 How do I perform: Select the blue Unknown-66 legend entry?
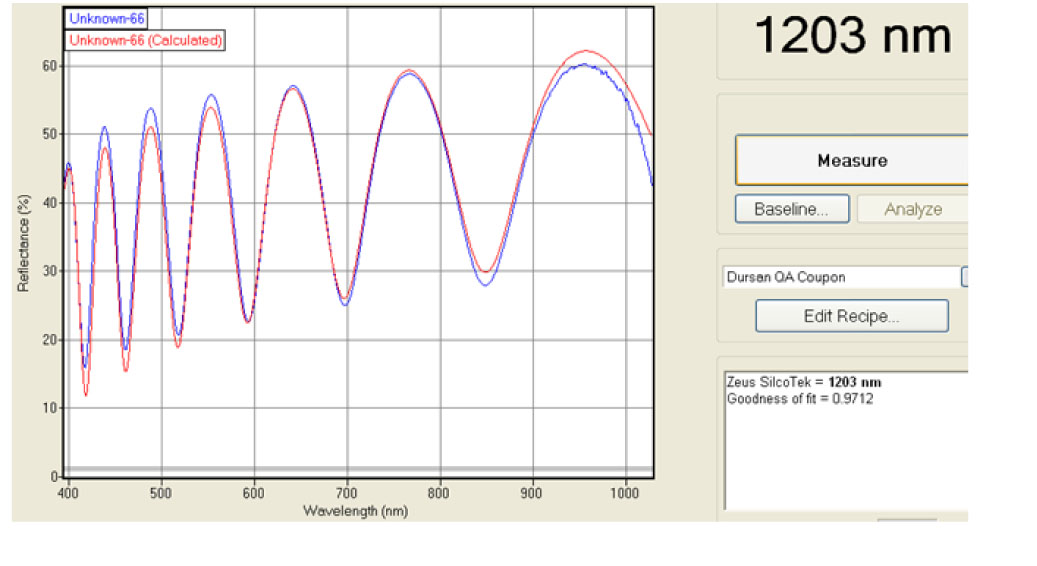pyautogui.click(x=99, y=18)
